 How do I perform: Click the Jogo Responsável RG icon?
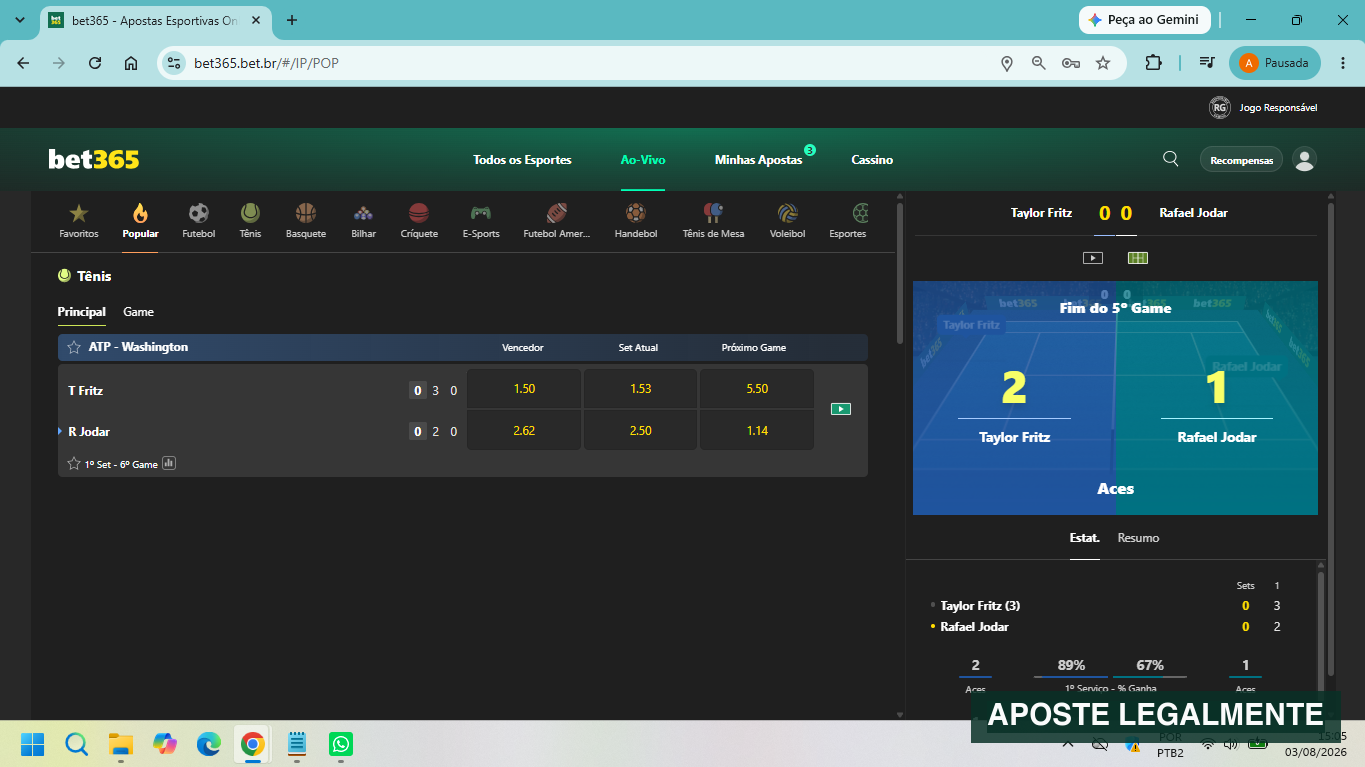(x=1219, y=107)
